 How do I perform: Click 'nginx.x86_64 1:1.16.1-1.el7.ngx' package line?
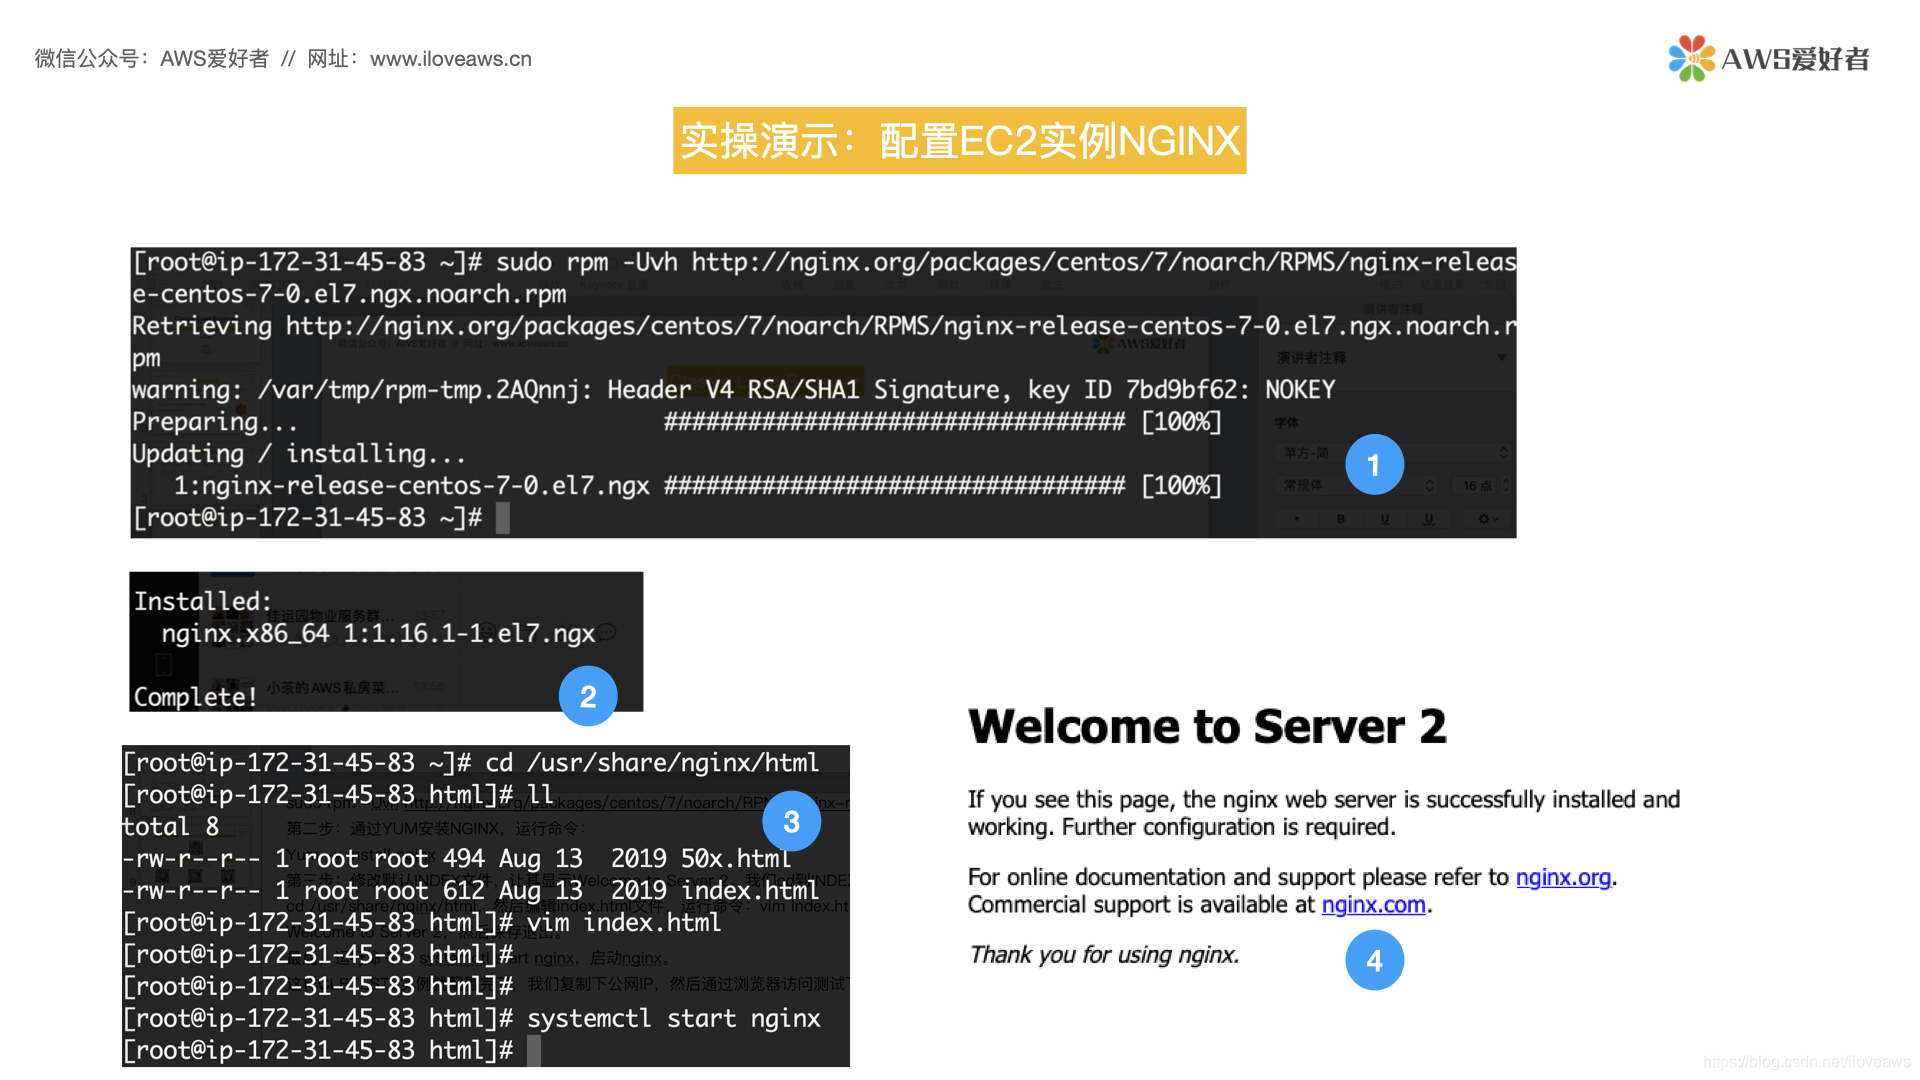click(378, 634)
